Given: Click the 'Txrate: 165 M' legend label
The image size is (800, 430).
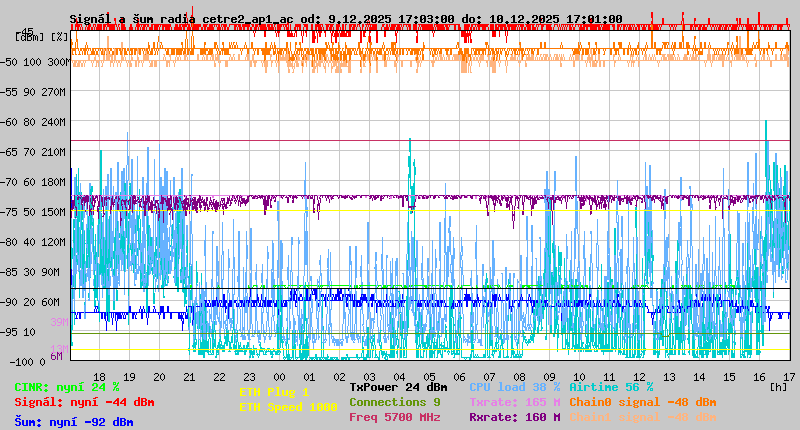Looking at the screenshot, I should click(x=515, y=402).
